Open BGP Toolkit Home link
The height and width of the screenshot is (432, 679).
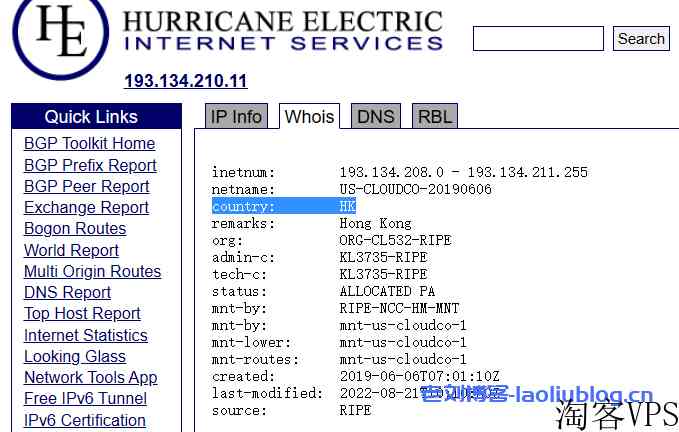pos(90,144)
